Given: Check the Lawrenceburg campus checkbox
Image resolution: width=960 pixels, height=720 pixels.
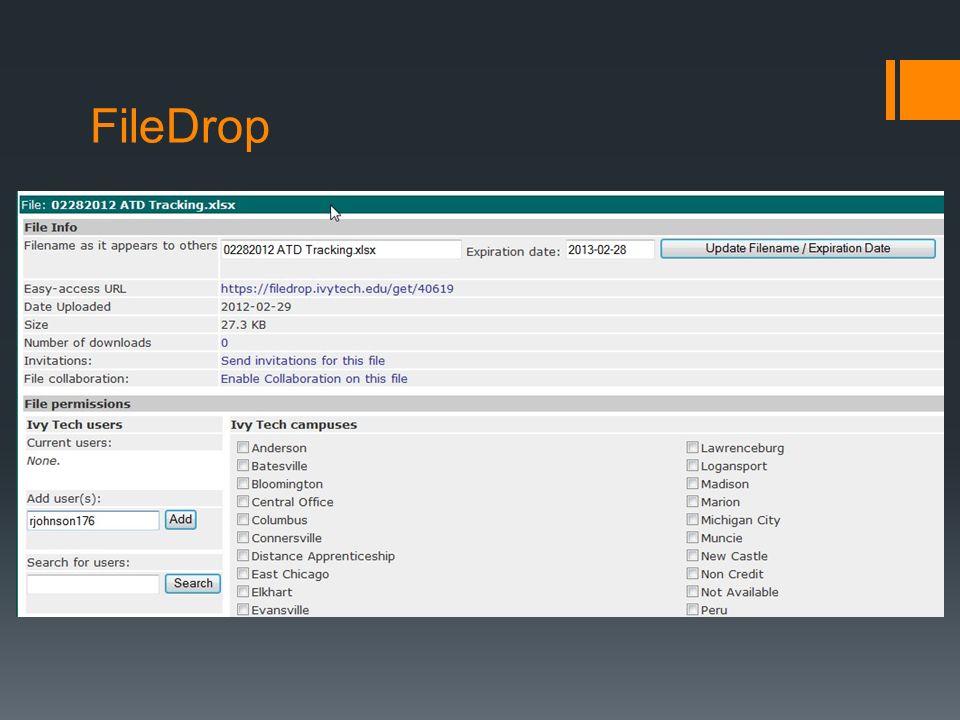Looking at the screenshot, I should click(x=692, y=448).
